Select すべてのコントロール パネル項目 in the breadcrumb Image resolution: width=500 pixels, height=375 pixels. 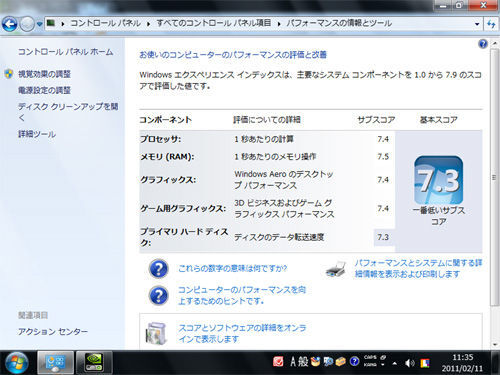coord(214,23)
